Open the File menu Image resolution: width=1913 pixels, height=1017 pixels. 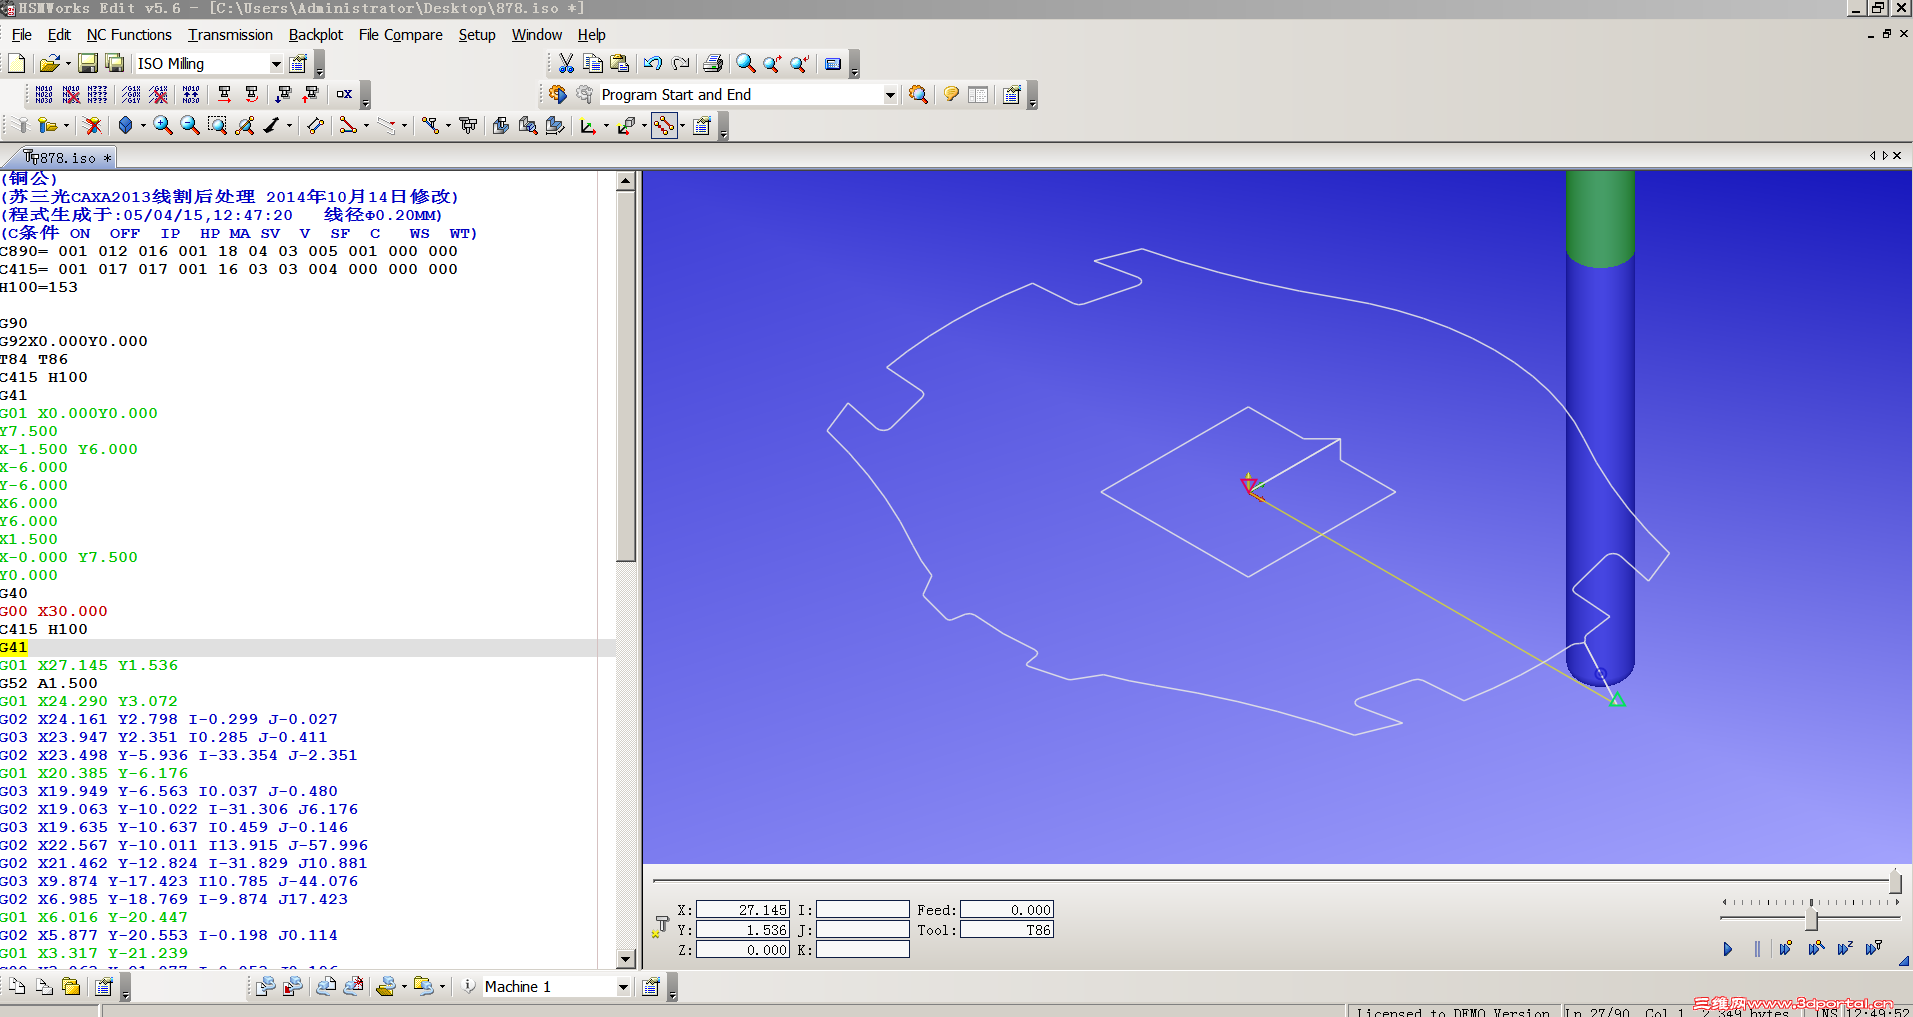21,35
